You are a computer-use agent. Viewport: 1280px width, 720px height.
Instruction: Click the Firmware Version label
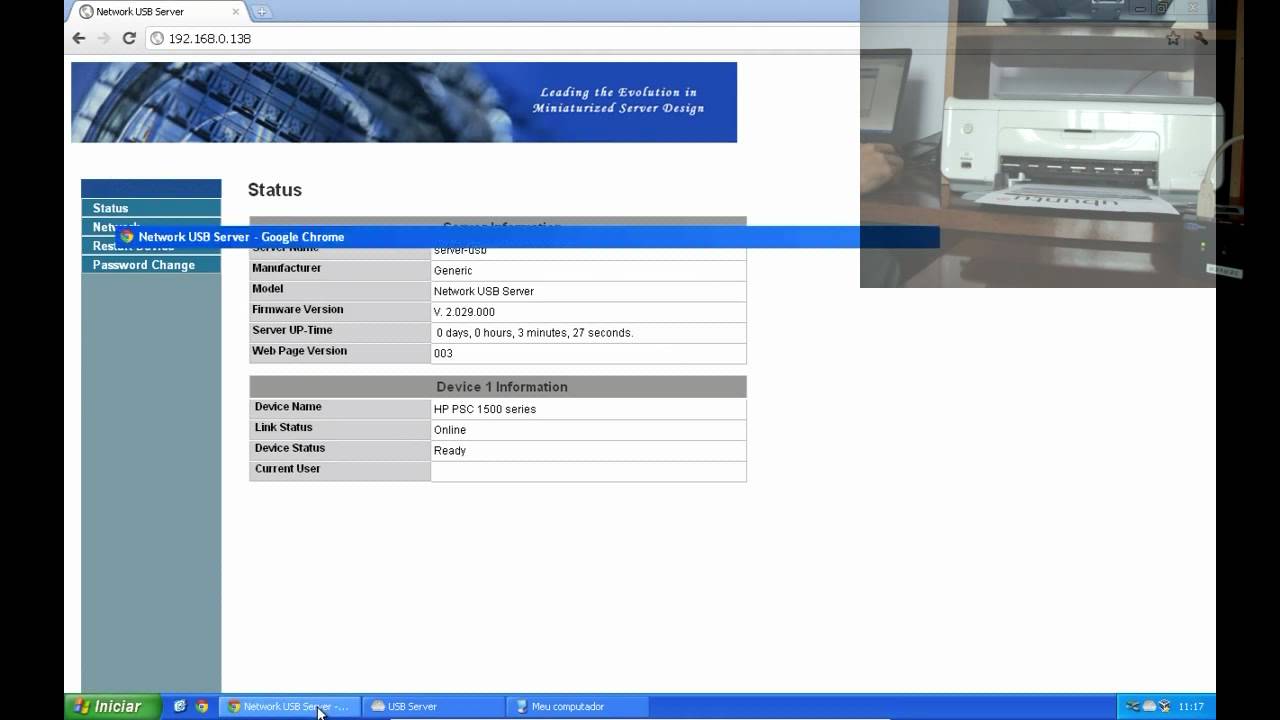(x=298, y=310)
